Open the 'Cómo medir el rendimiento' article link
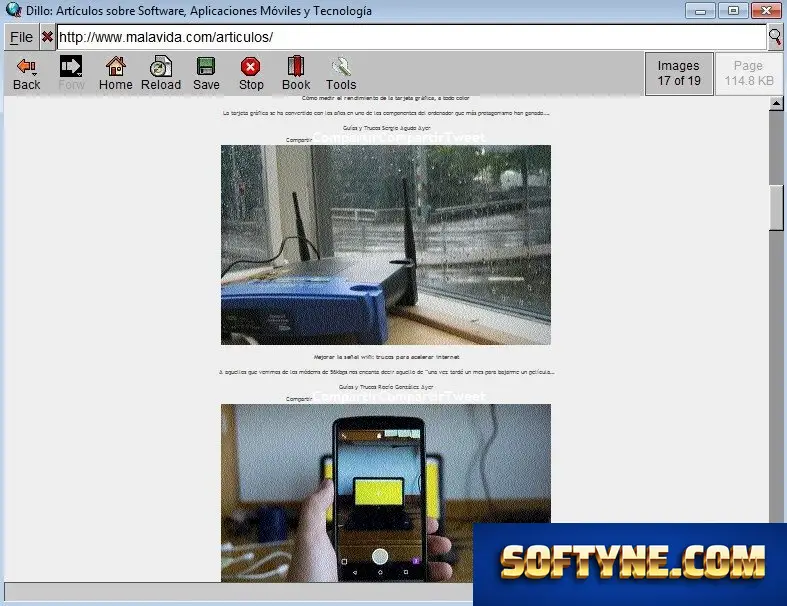The height and width of the screenshot is (606, 787). (385, 98)
